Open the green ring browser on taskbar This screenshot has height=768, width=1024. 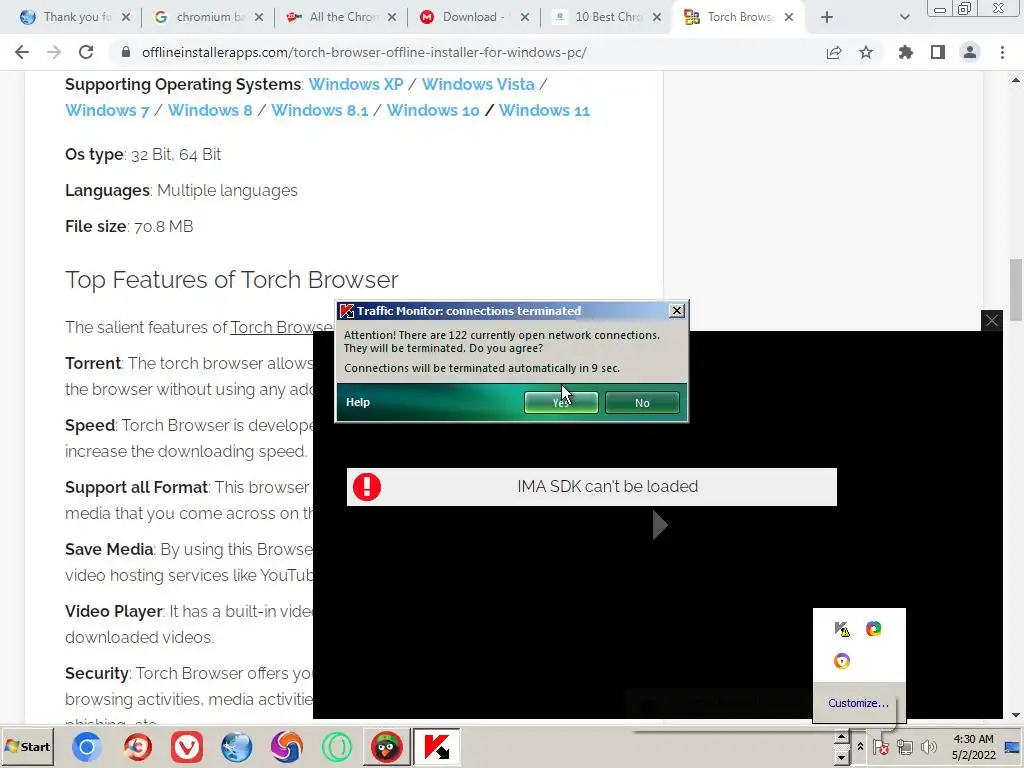336,747
